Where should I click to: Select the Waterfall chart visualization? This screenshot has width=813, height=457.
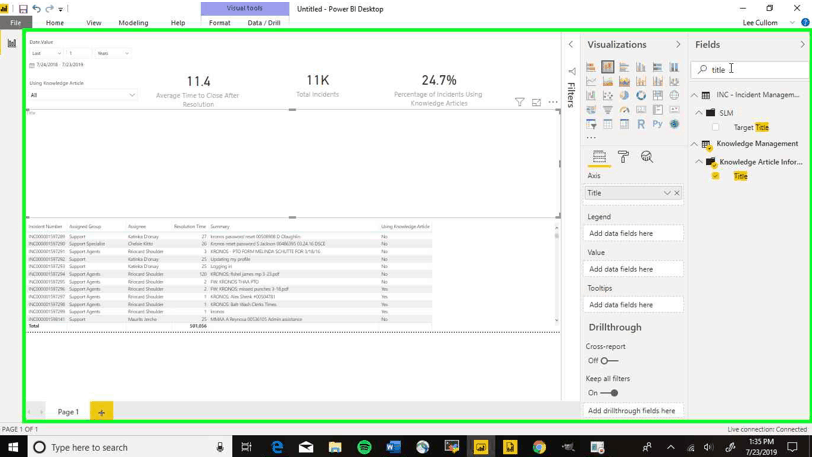pos(591,95)
